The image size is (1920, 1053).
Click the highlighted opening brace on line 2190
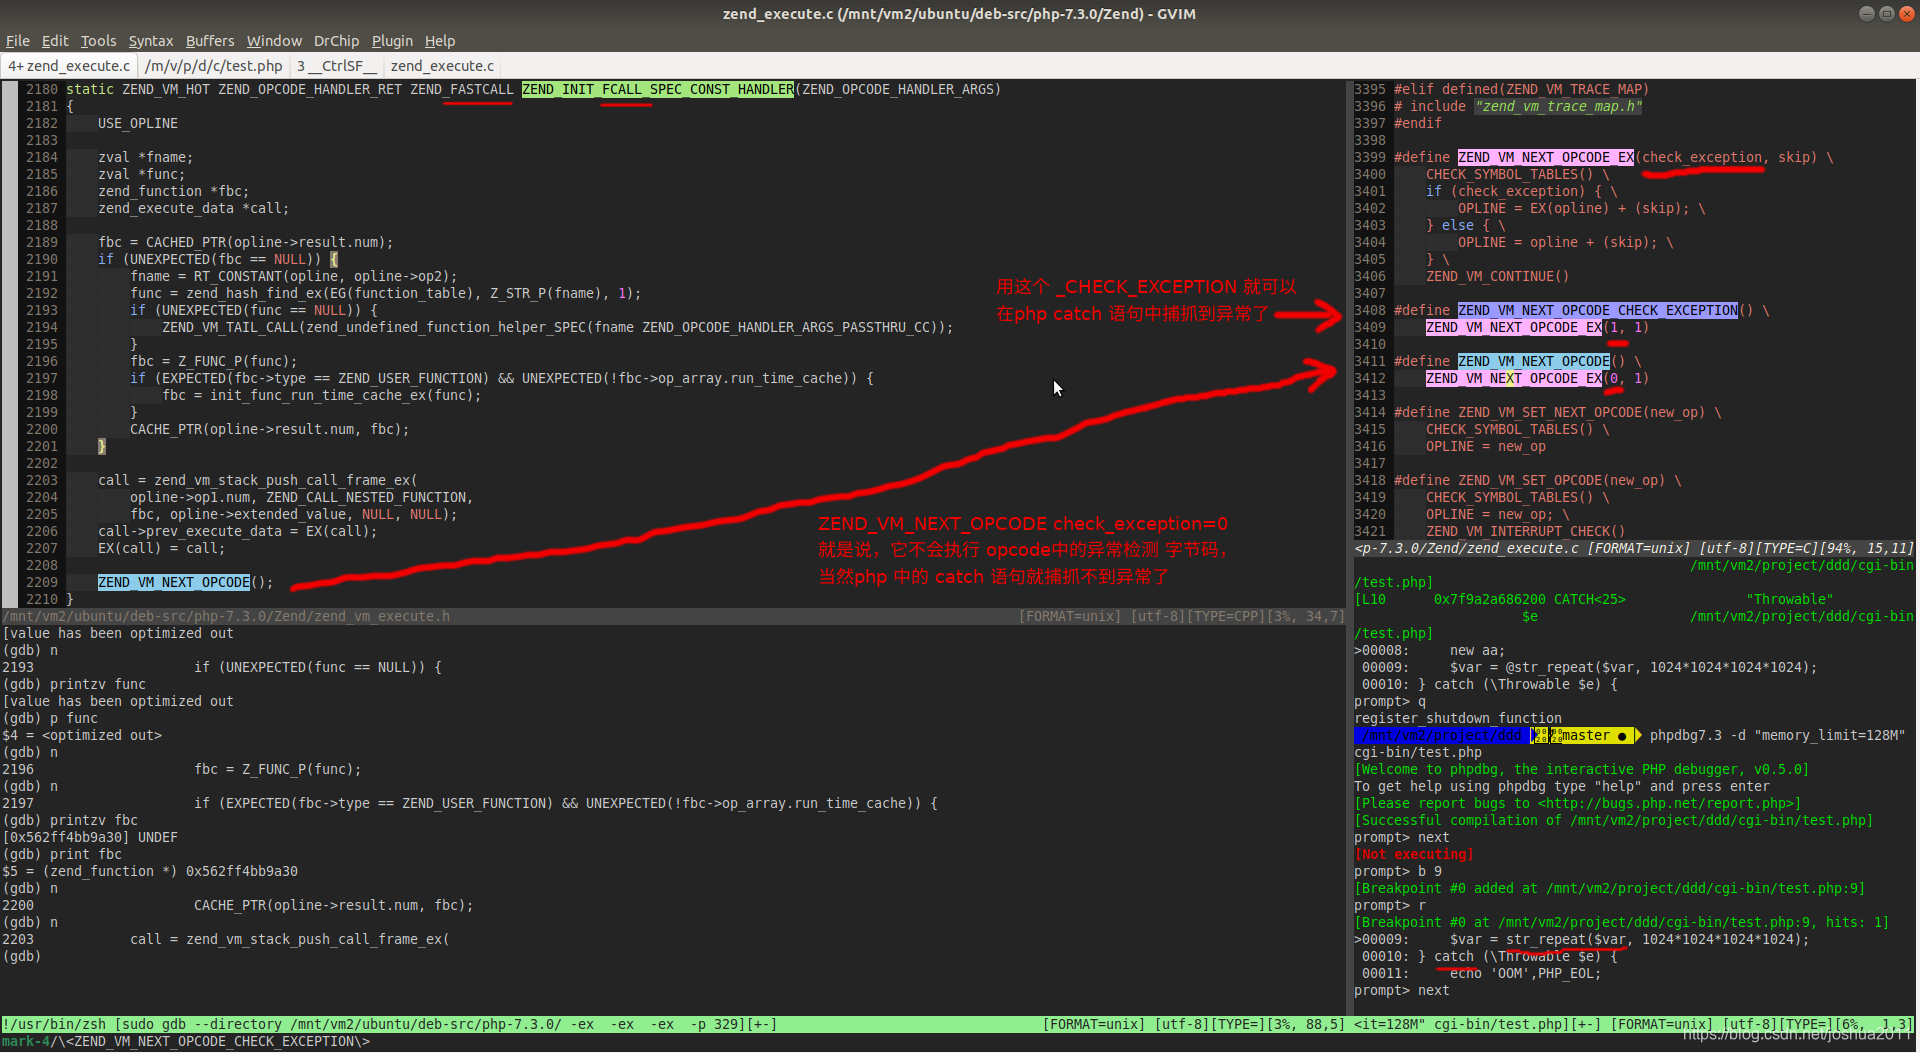click(334, 260)
